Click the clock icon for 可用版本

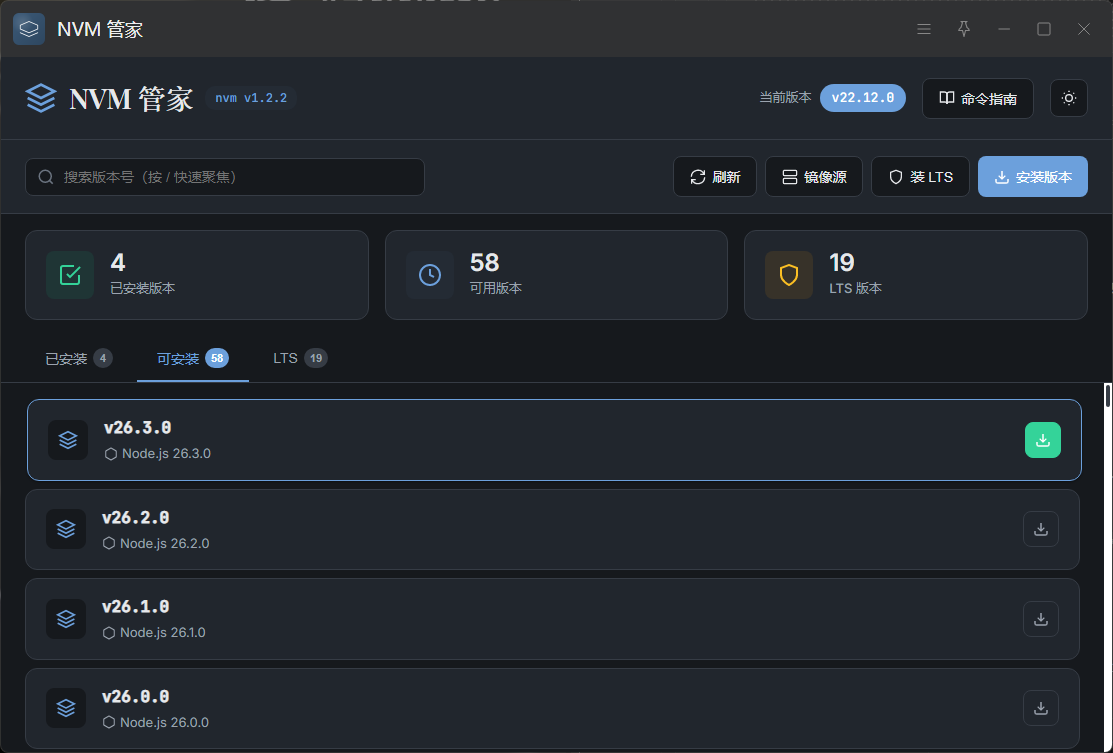429,275
